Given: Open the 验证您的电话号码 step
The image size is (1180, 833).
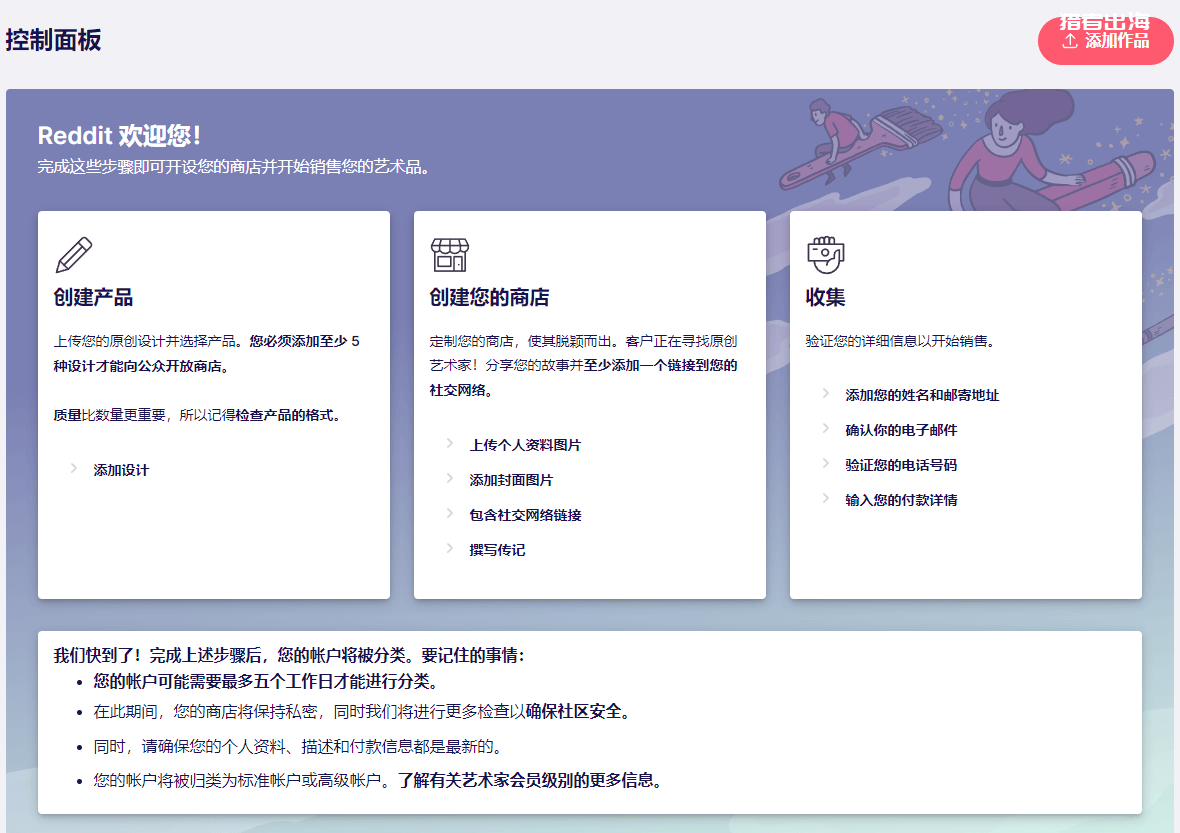Looking at the screenshot, I should [901, 465].
